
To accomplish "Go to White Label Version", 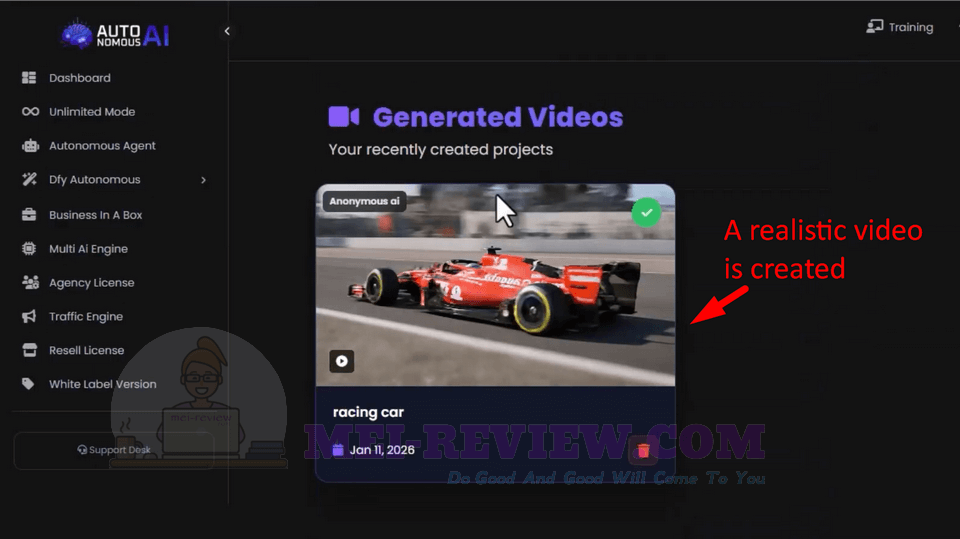I will (103, 384).
